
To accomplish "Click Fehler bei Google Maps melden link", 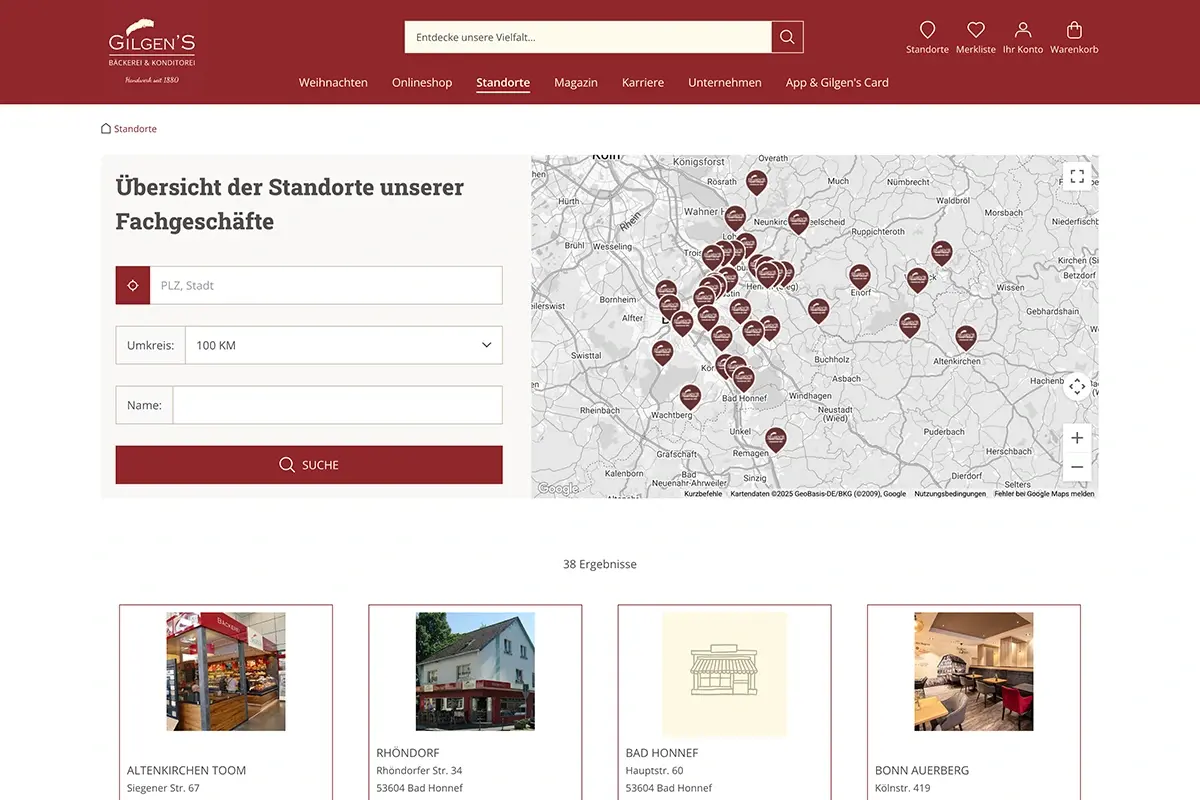I will 1043,493.
